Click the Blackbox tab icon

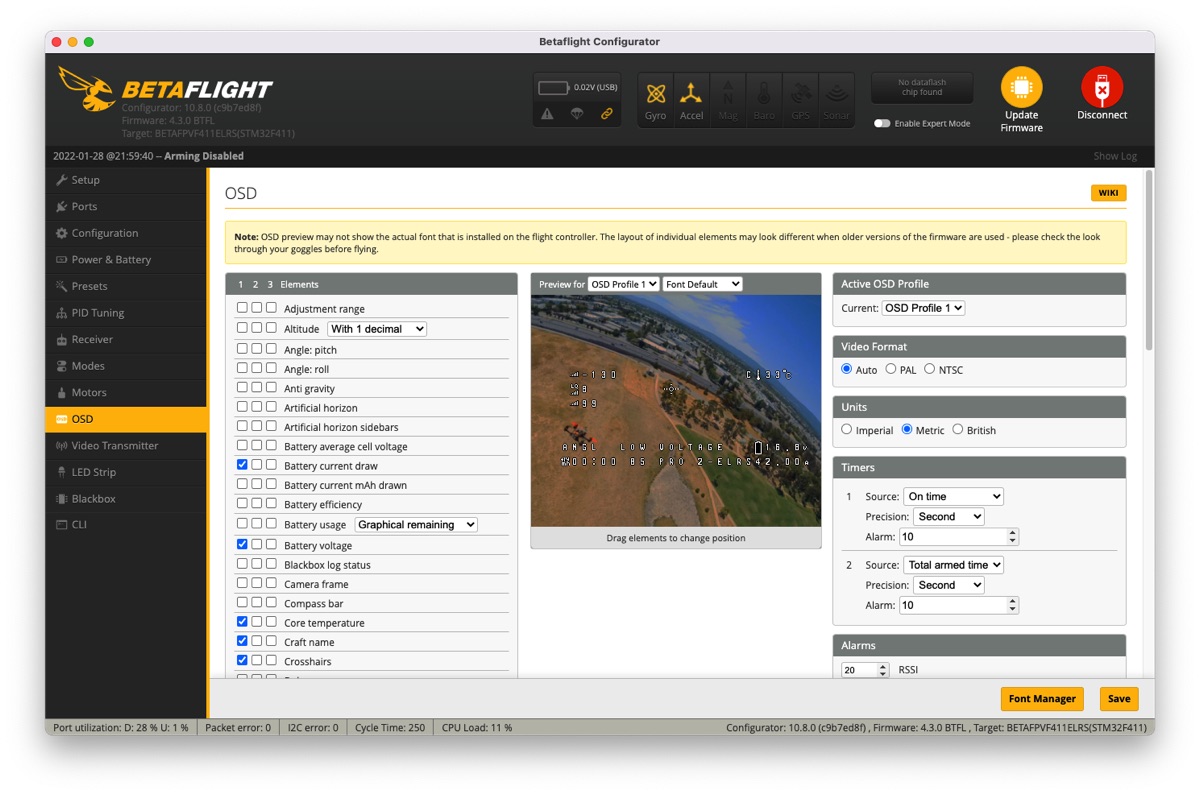click(x=62, y=498)
